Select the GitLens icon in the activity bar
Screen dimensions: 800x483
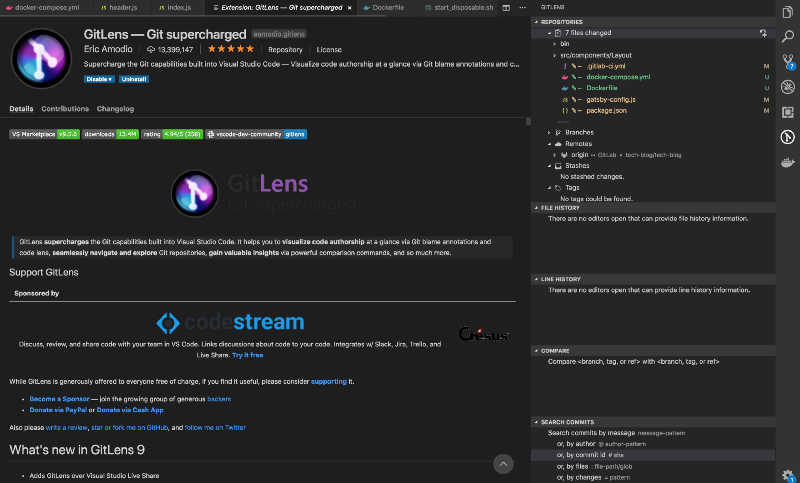787,137
